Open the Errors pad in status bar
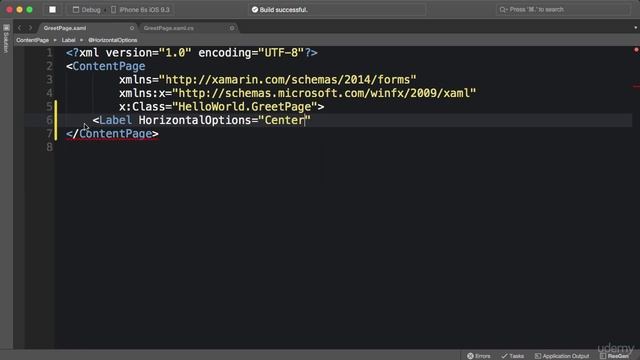This screenshot has height=360, width=640. [x=479, y=356]
